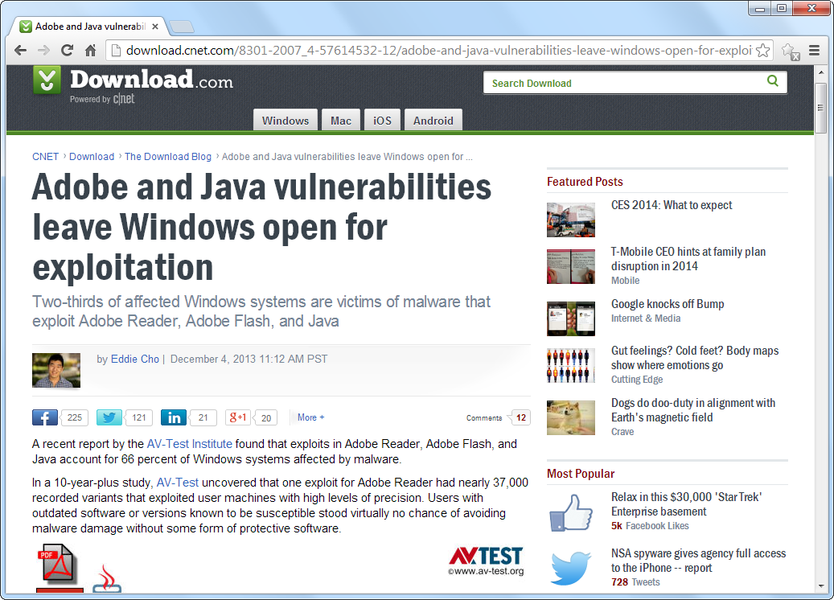Screen dimensions: 834x600
Task: Share the article on LinkedIn
Action: pyautogui.click(x=173, y=418)
